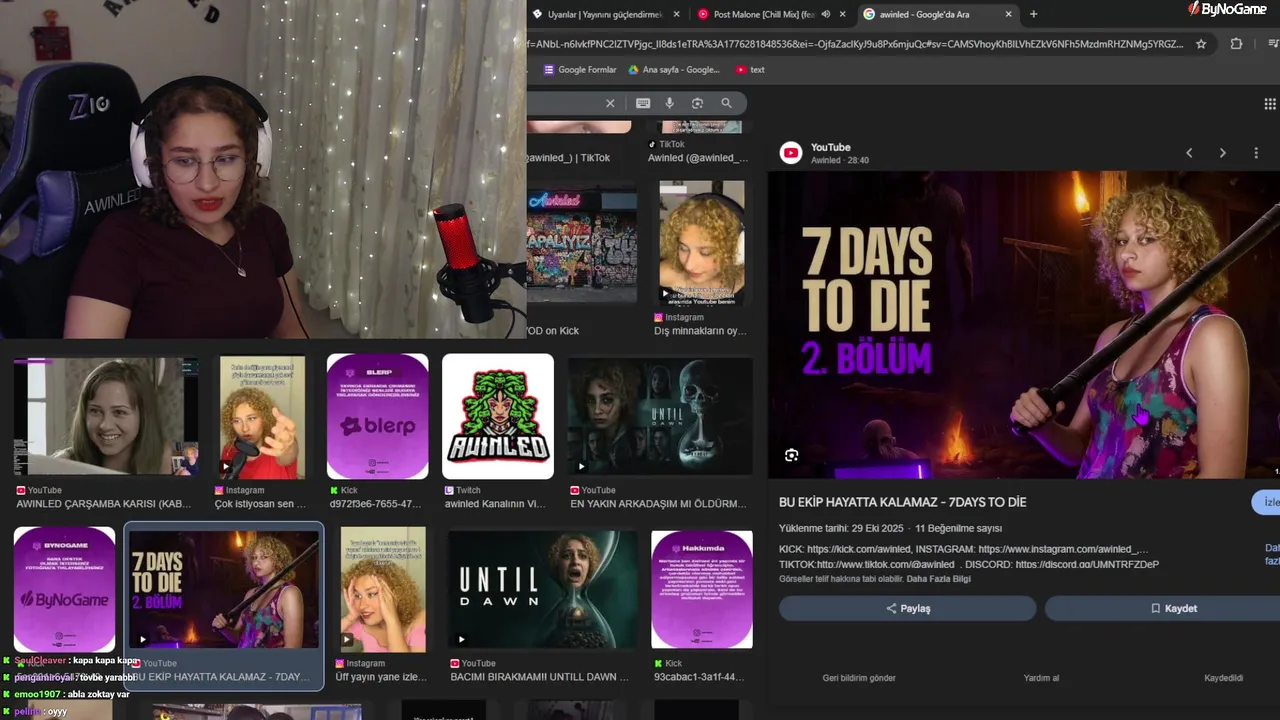Image resolution: width=1280 pixels, height=720 pixels.
Task: Bookmark this page with the star icon
Action: pos(1201,44)
